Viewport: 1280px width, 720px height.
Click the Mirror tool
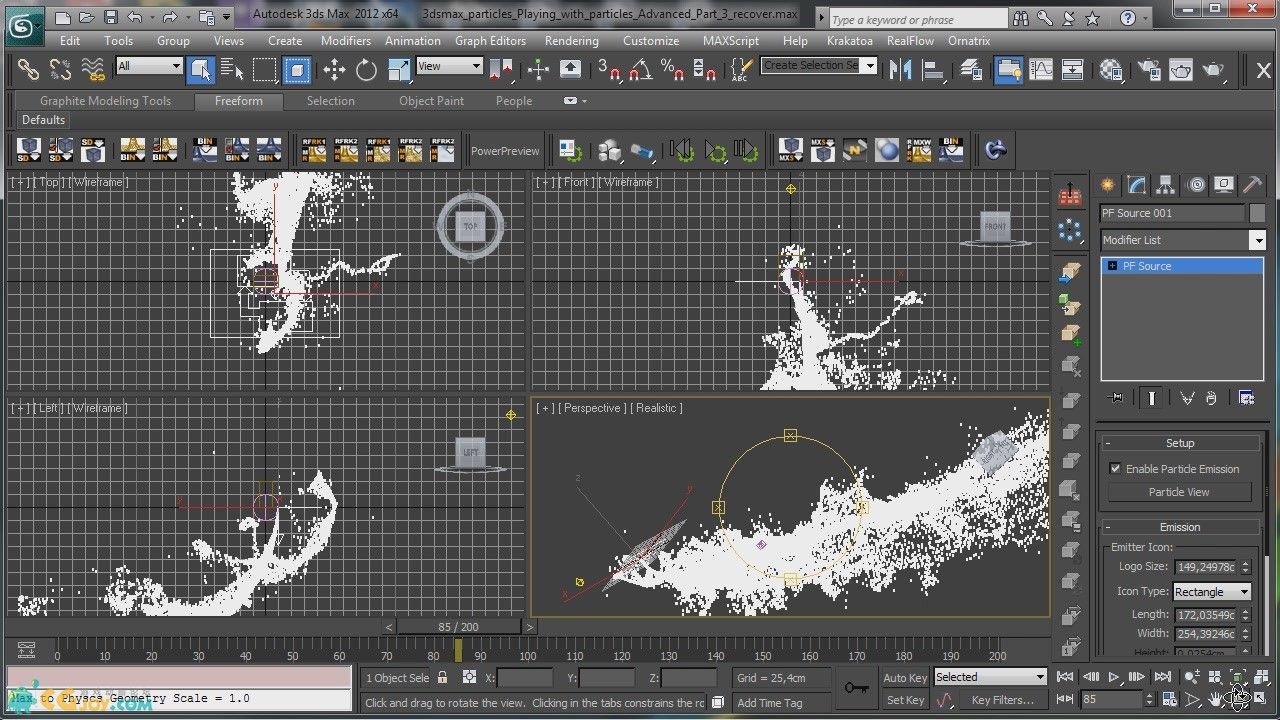pos(901,69)
